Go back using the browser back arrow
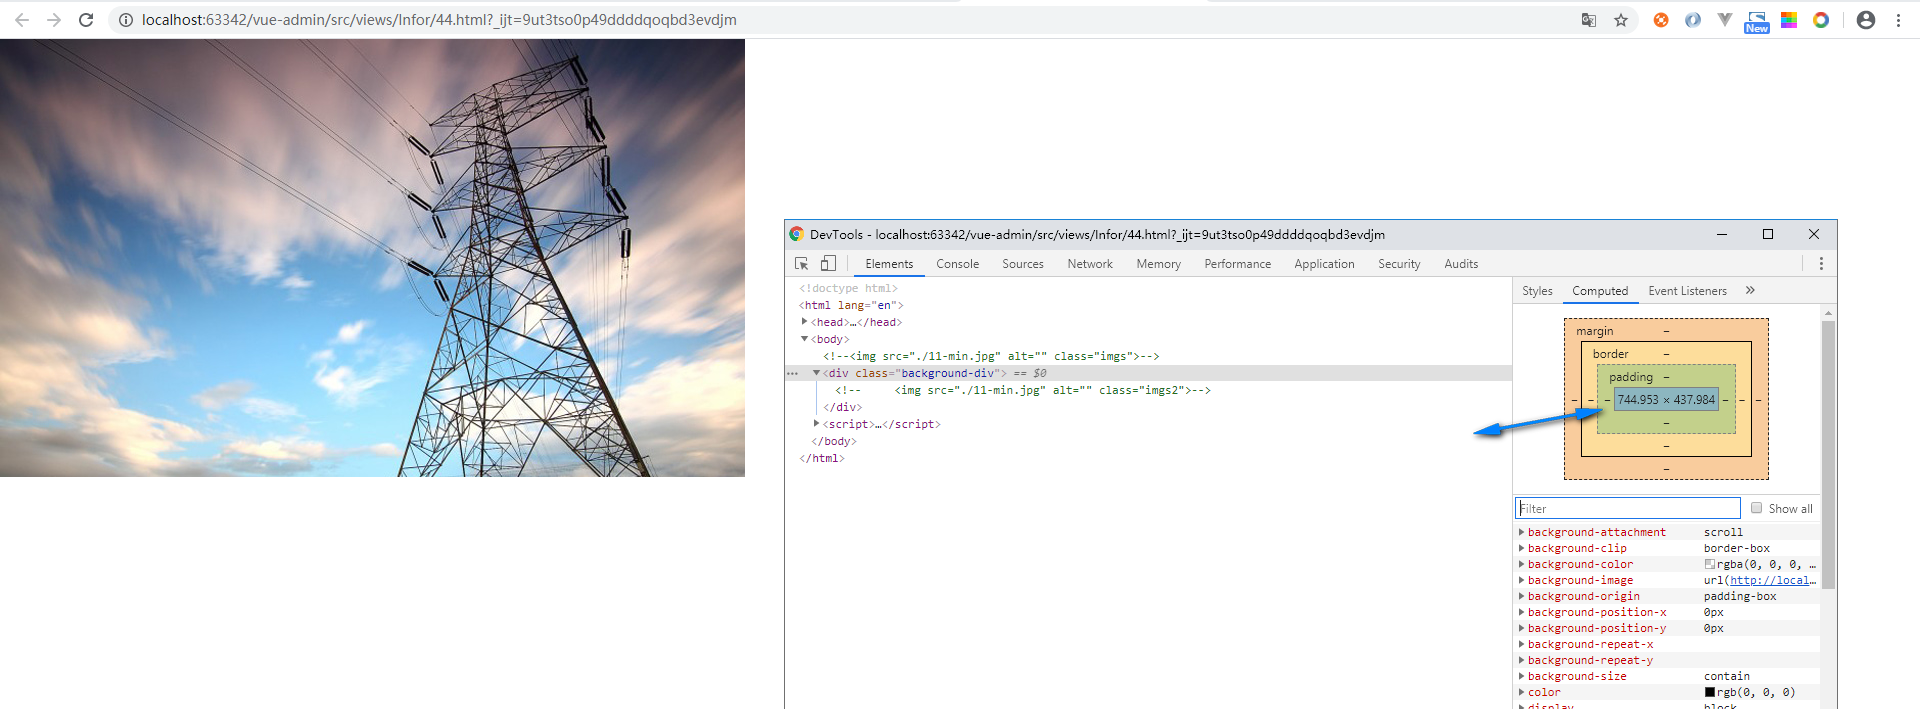 22,20
